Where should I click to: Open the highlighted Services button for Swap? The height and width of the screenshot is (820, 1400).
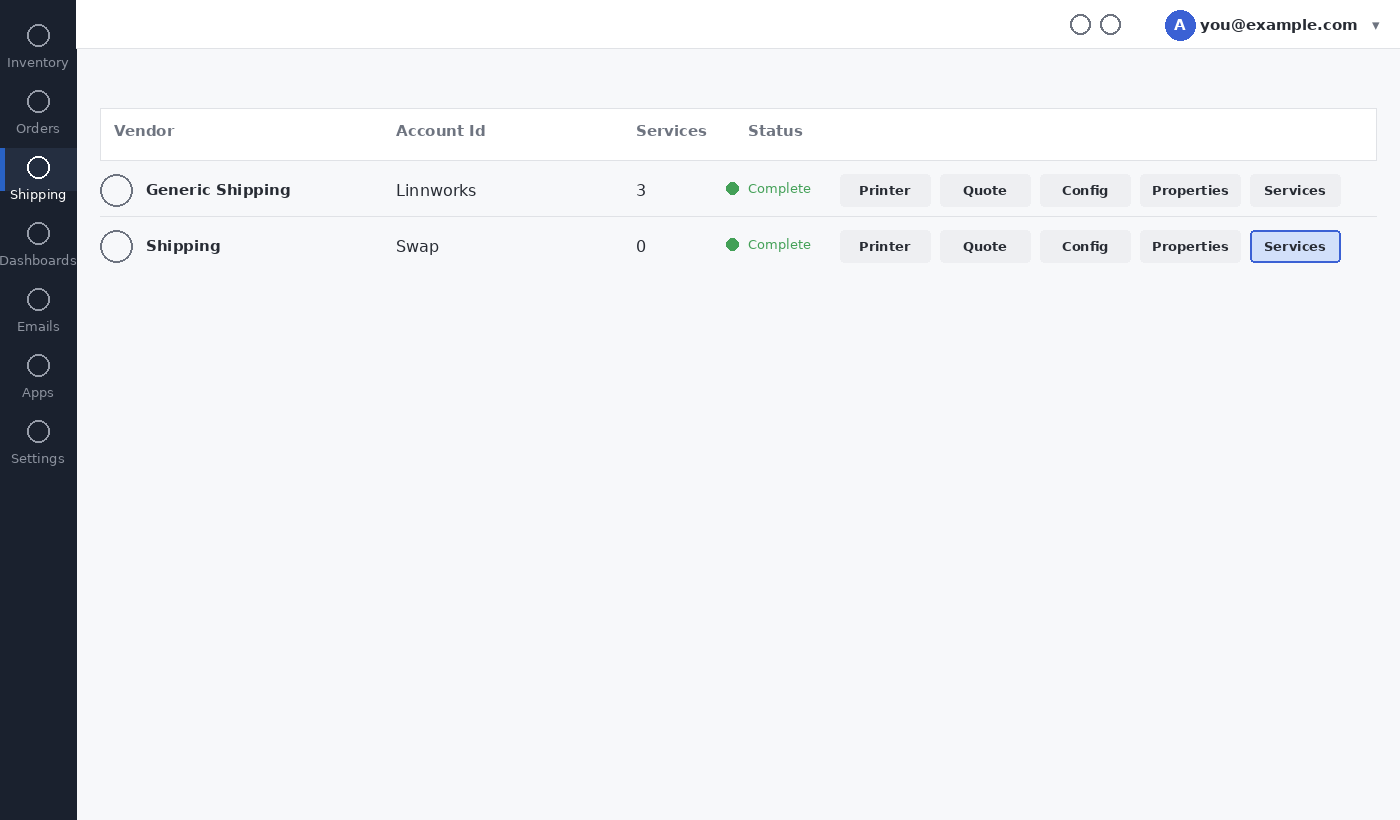point(1295,246)
